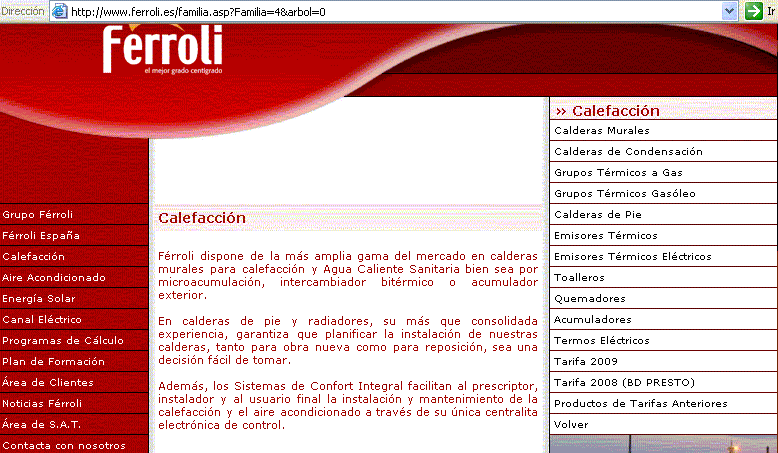The height and width of the screenshot is (453, 778).
Task: Click the paragraph starting 'Además, los Sistemas'
Action: (x=348, y=405)
